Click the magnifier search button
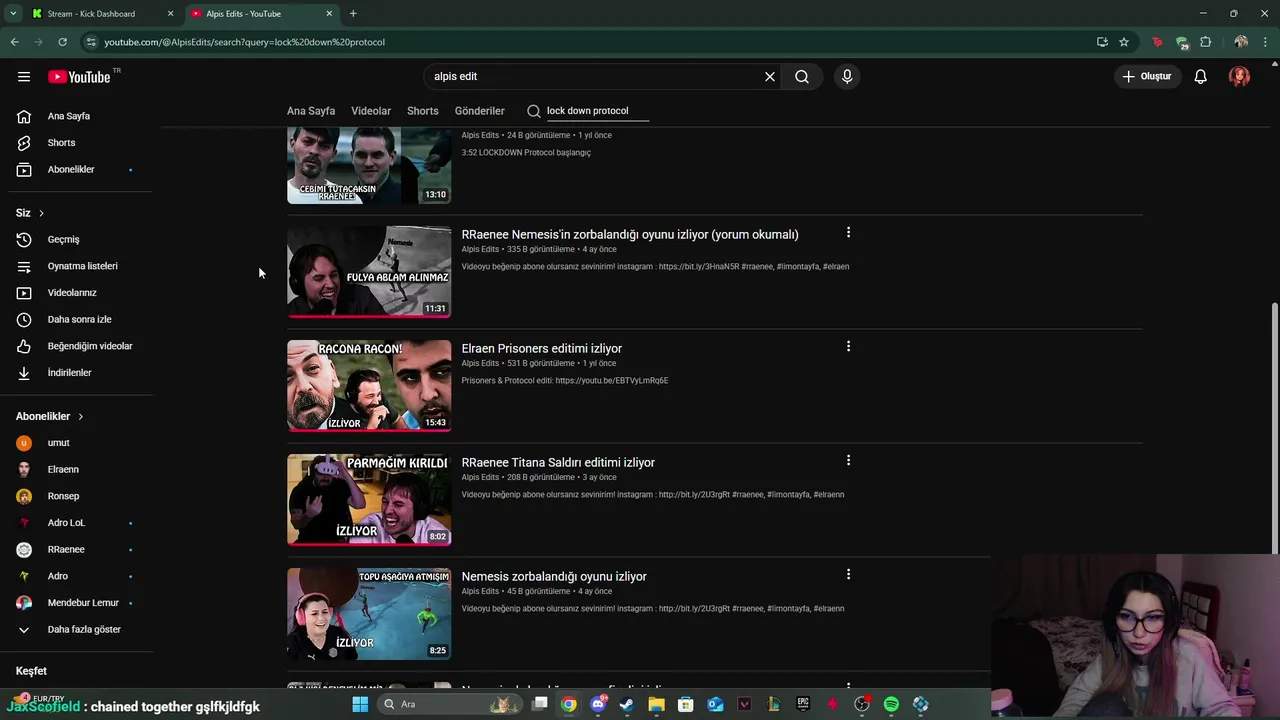The width and height of the screenshot is (1280, 720). point(802,76)
